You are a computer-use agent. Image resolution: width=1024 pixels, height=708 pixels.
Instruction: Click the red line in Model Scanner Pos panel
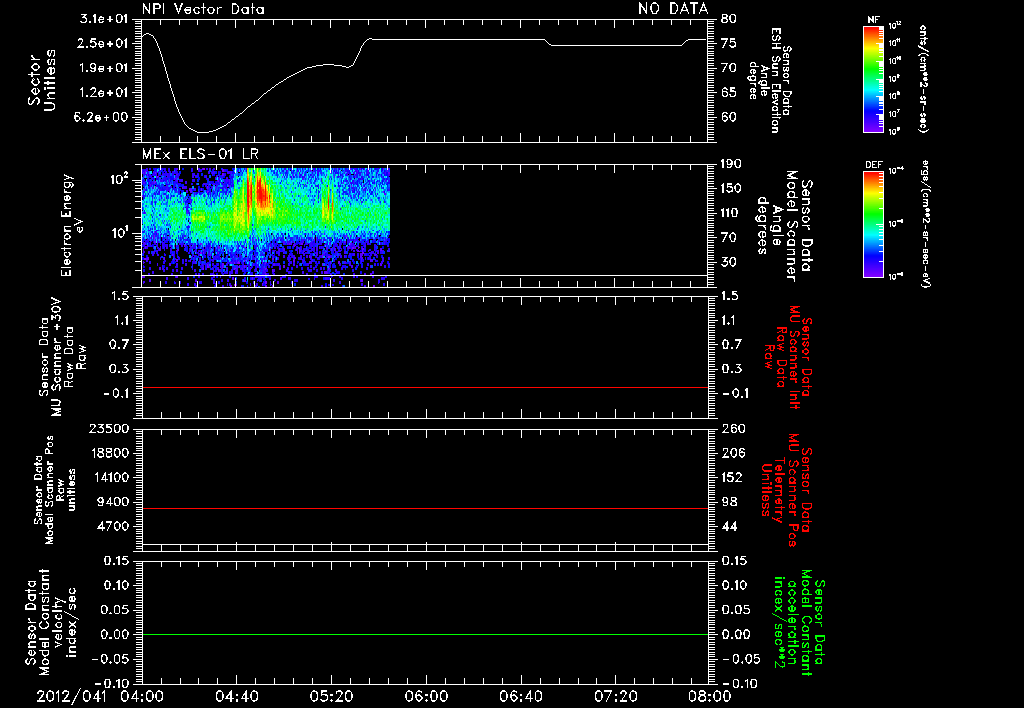[424, 508]
